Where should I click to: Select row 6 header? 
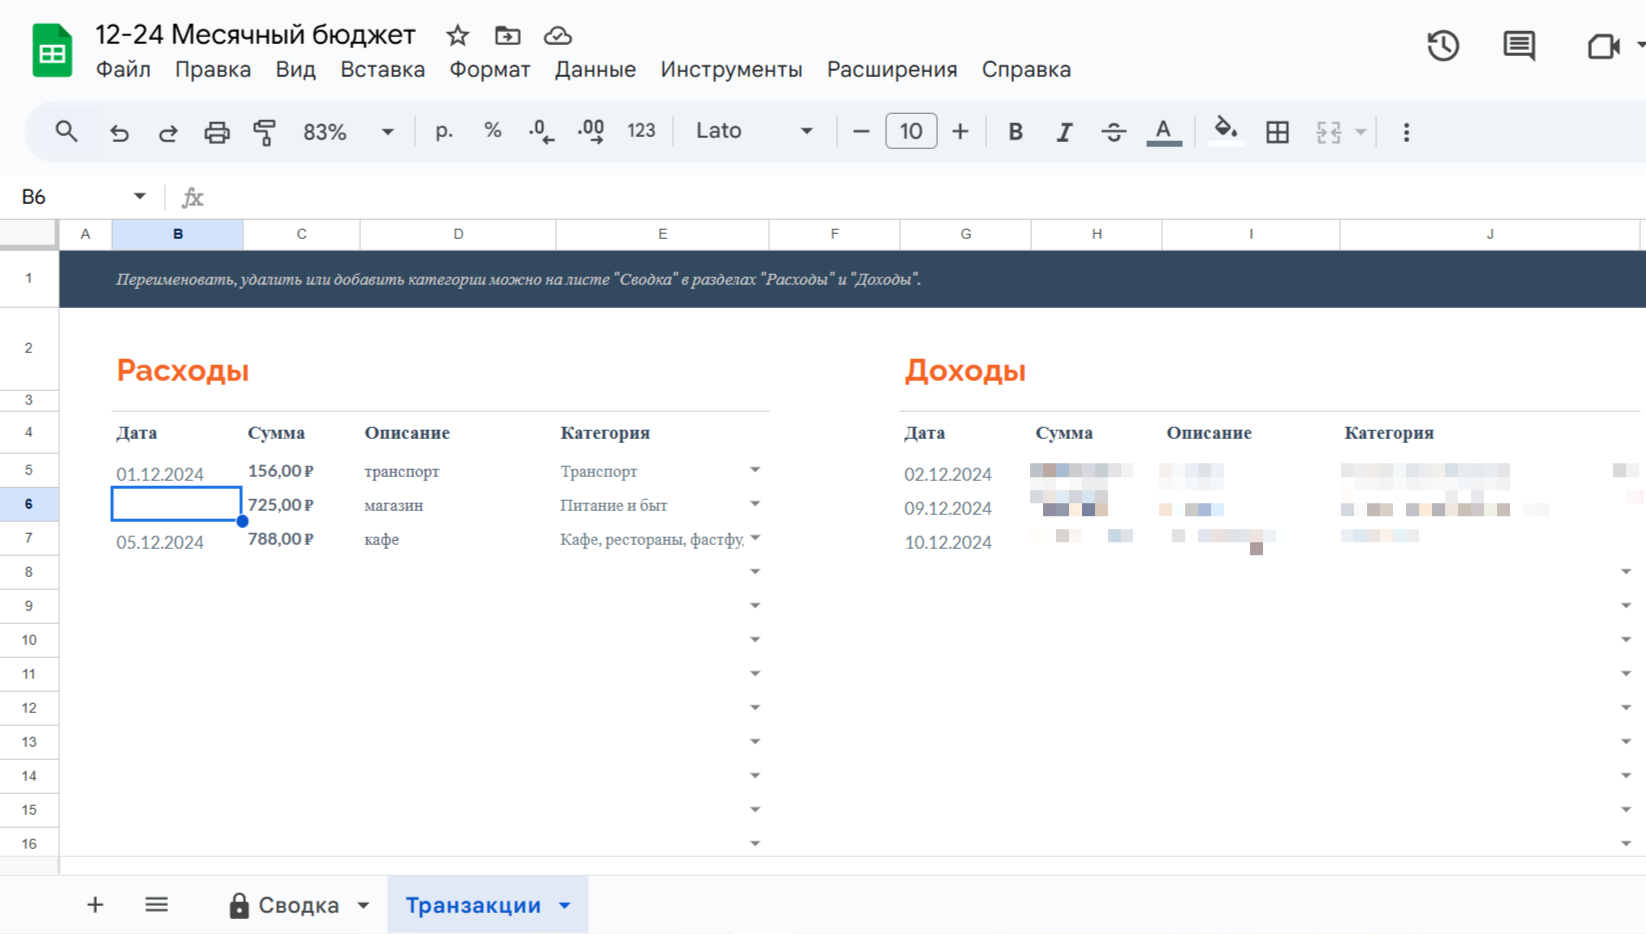(x=29, y=504)
